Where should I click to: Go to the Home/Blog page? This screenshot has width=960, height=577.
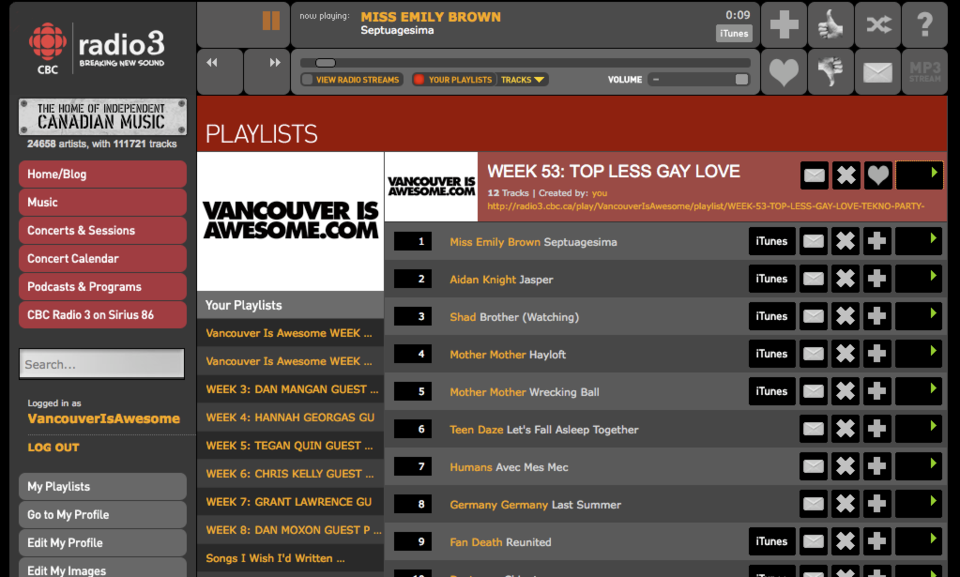pos(103,174)
